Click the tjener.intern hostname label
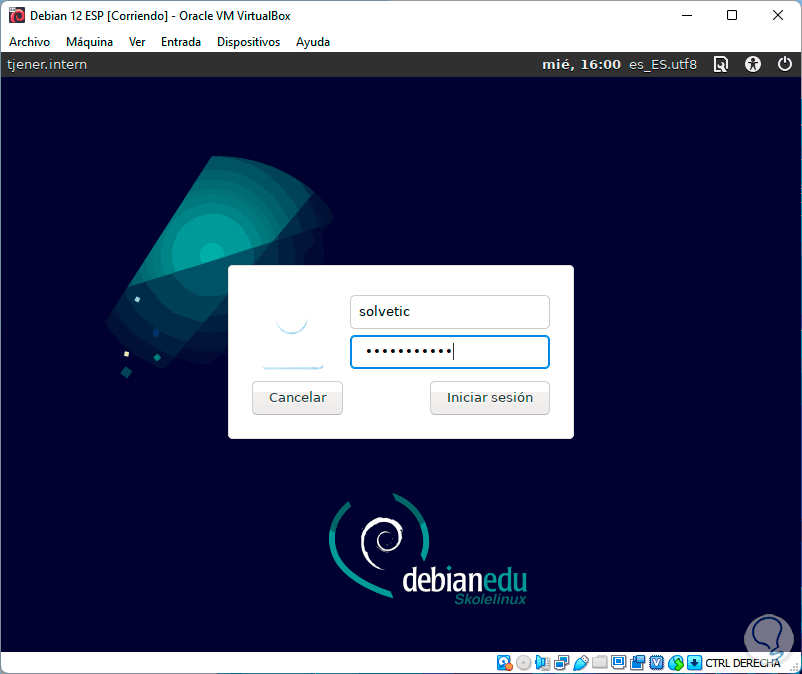The image size is (802, 674). (47, 64)
